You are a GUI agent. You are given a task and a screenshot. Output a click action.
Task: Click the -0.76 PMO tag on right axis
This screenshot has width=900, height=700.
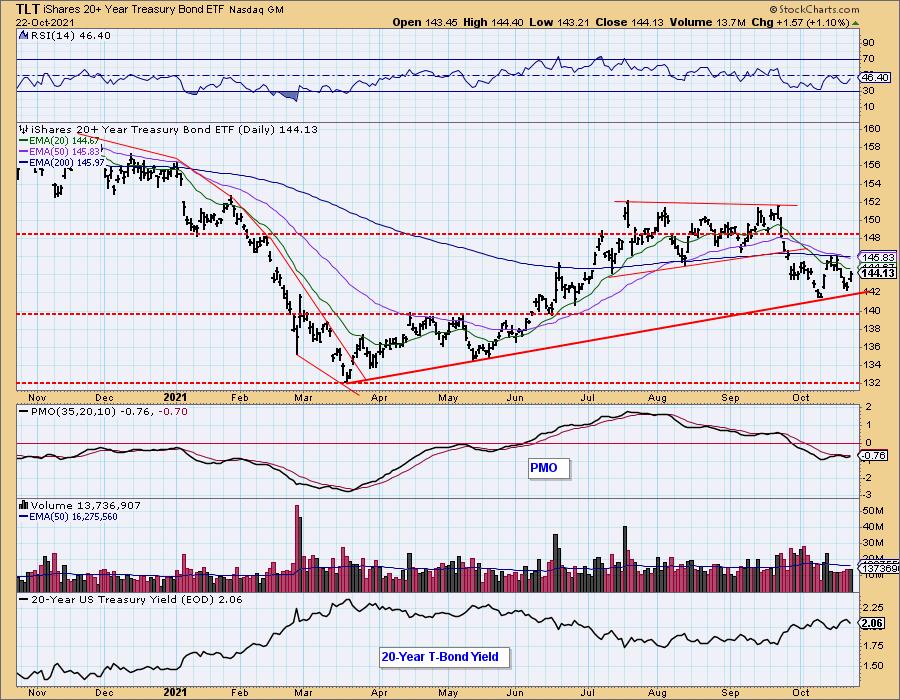[875, 456]
